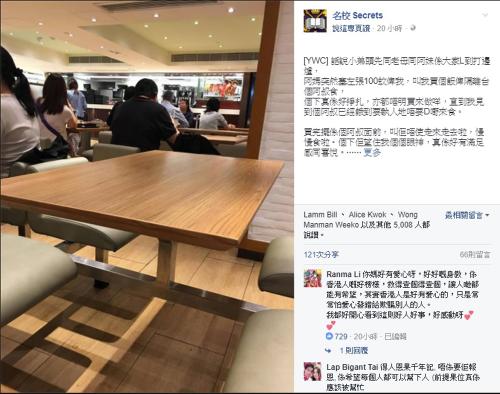The height and width of the screenshot is (394, 500).
Task: Click the like reaction icon showing 729
Action: [329, 336]
